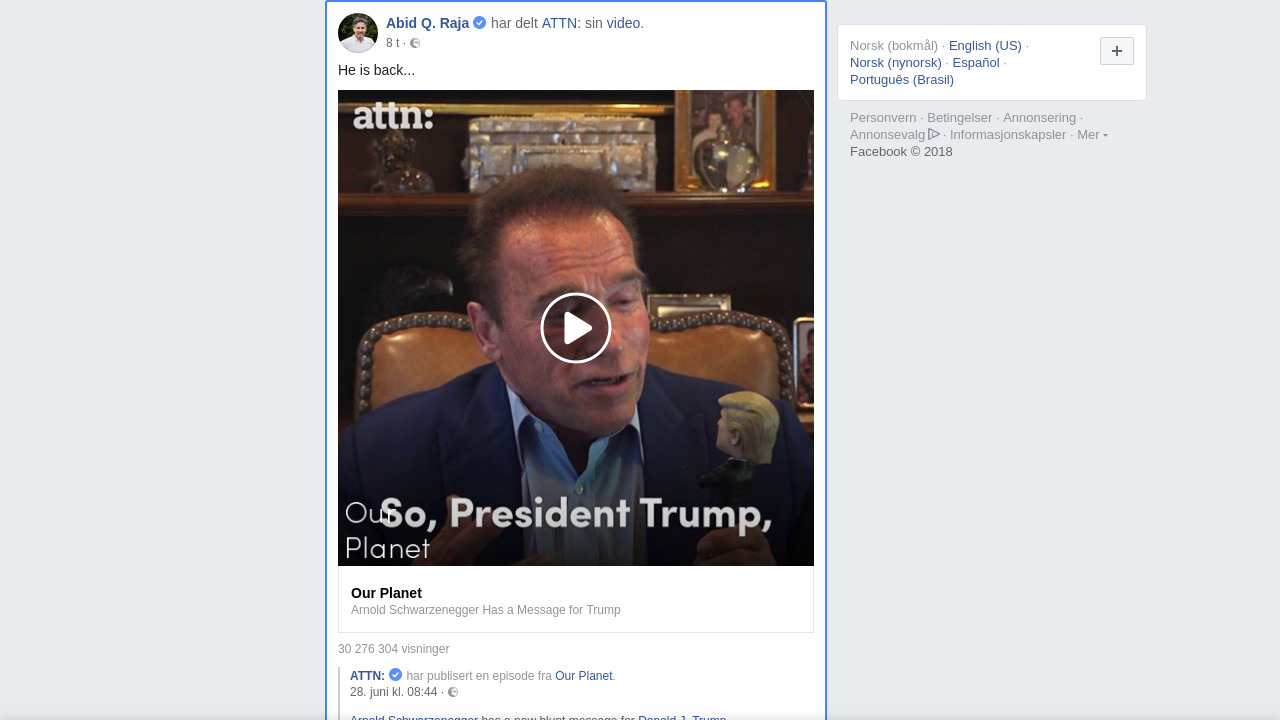
Task: Open the Personvern footer link
Action: pyautogui.click(x=883, y=117)
